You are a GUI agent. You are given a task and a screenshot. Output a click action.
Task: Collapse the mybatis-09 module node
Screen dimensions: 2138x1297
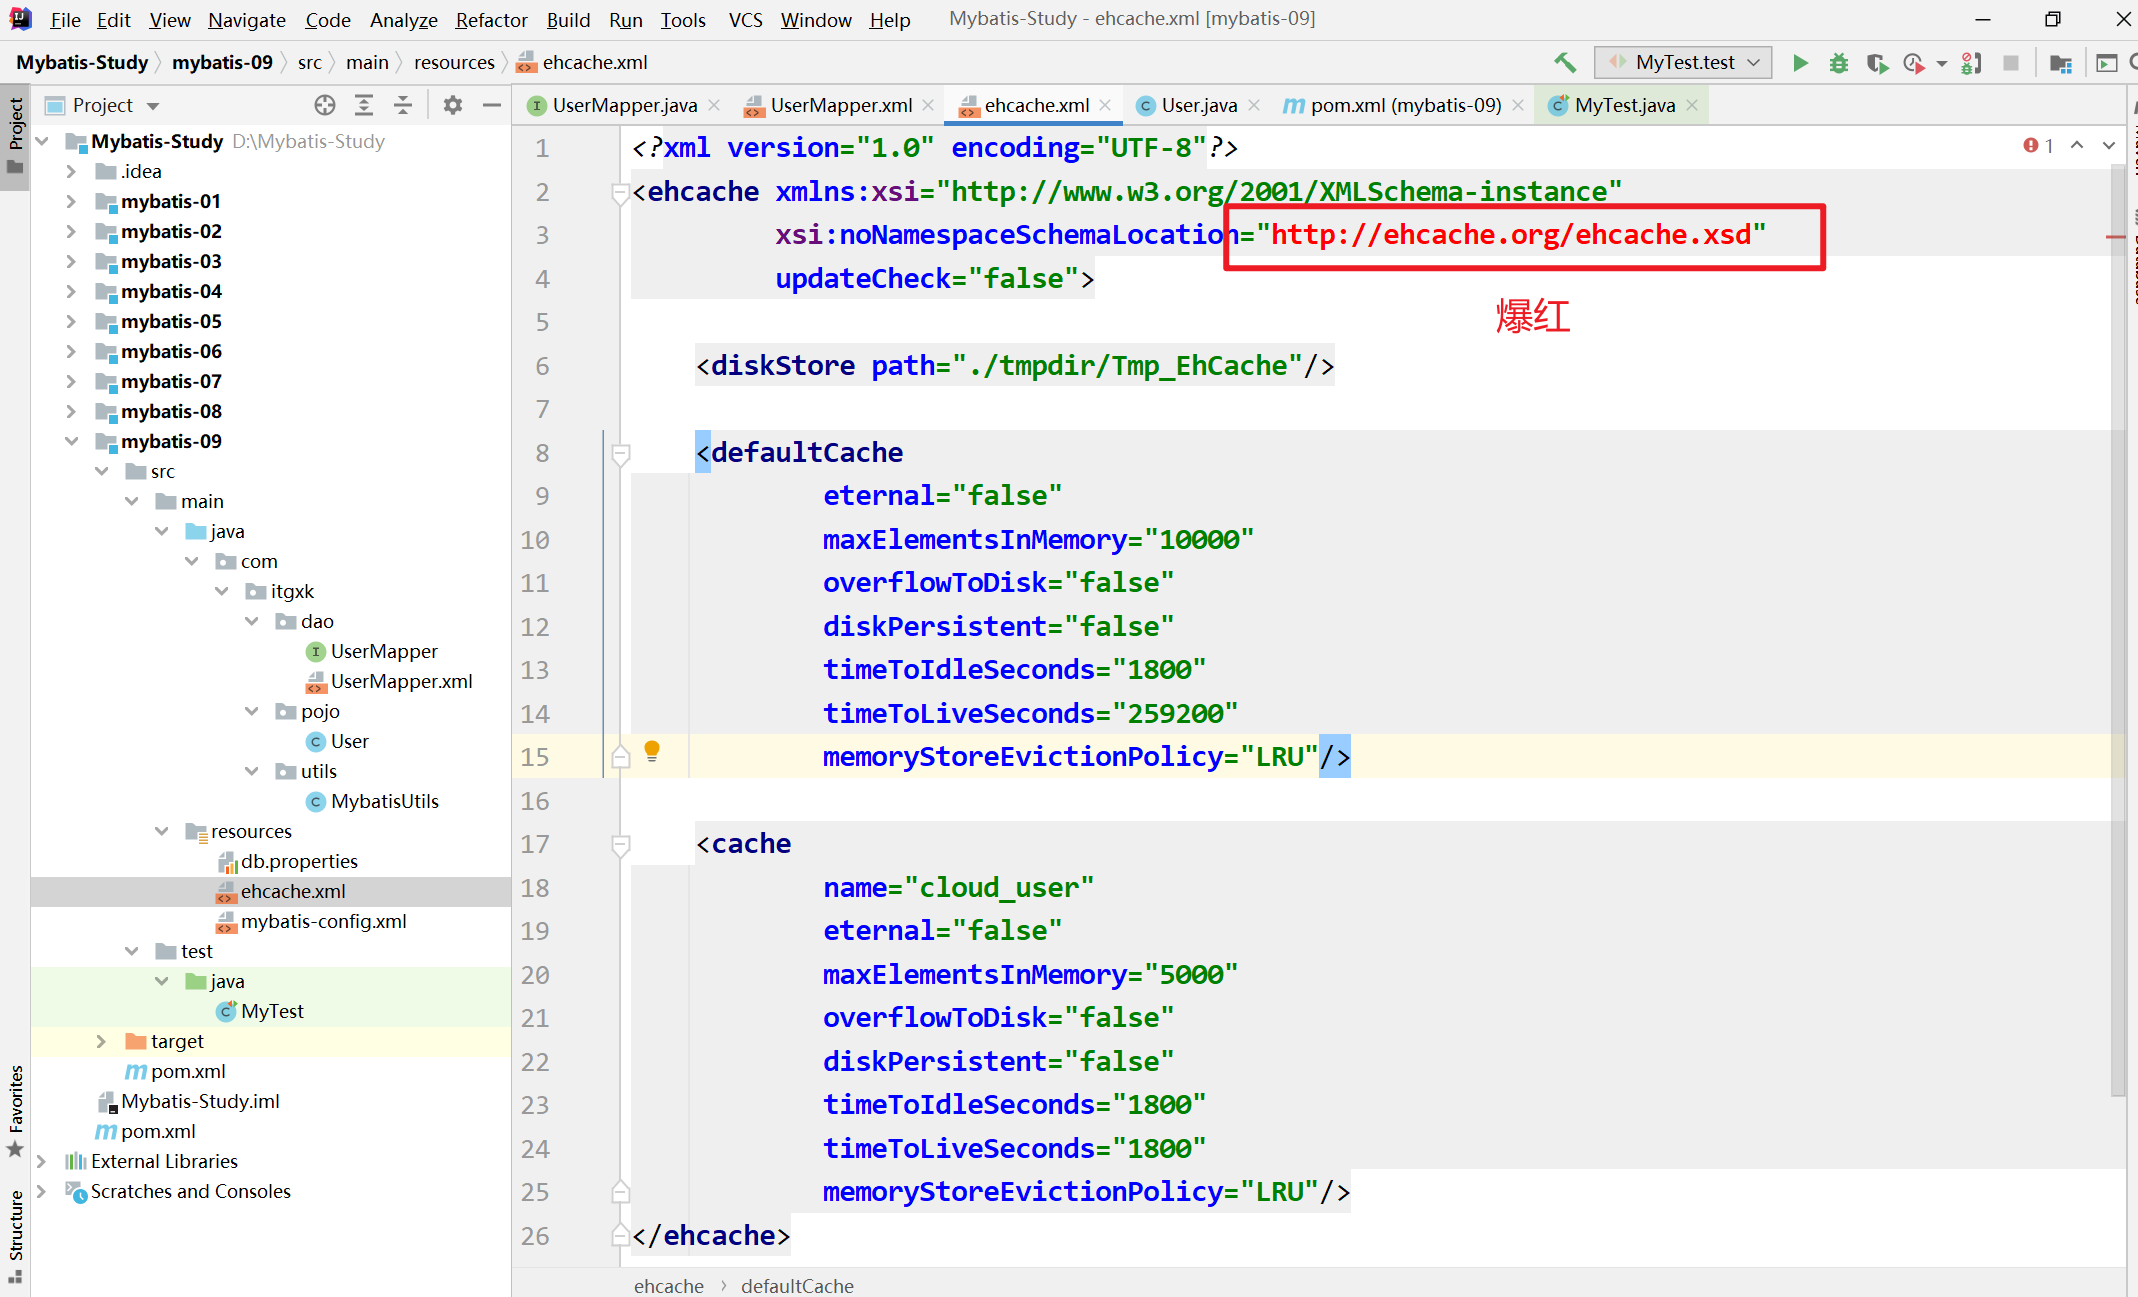click(x=72, y=441)
